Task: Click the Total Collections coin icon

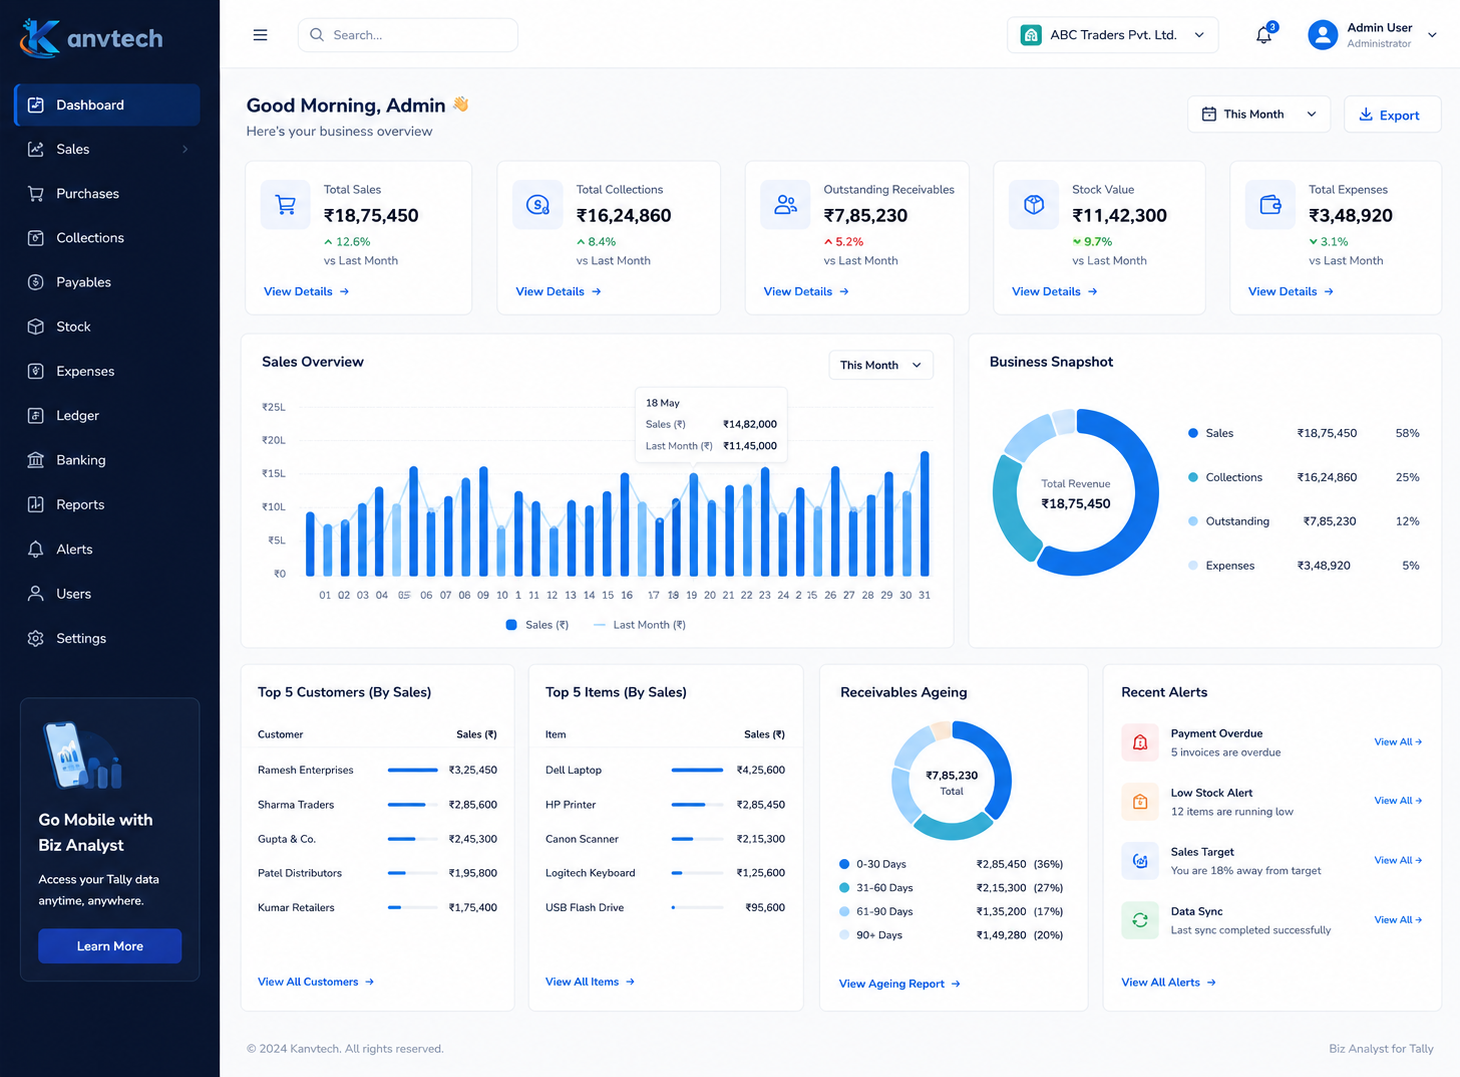Action: tap(538, 205)
